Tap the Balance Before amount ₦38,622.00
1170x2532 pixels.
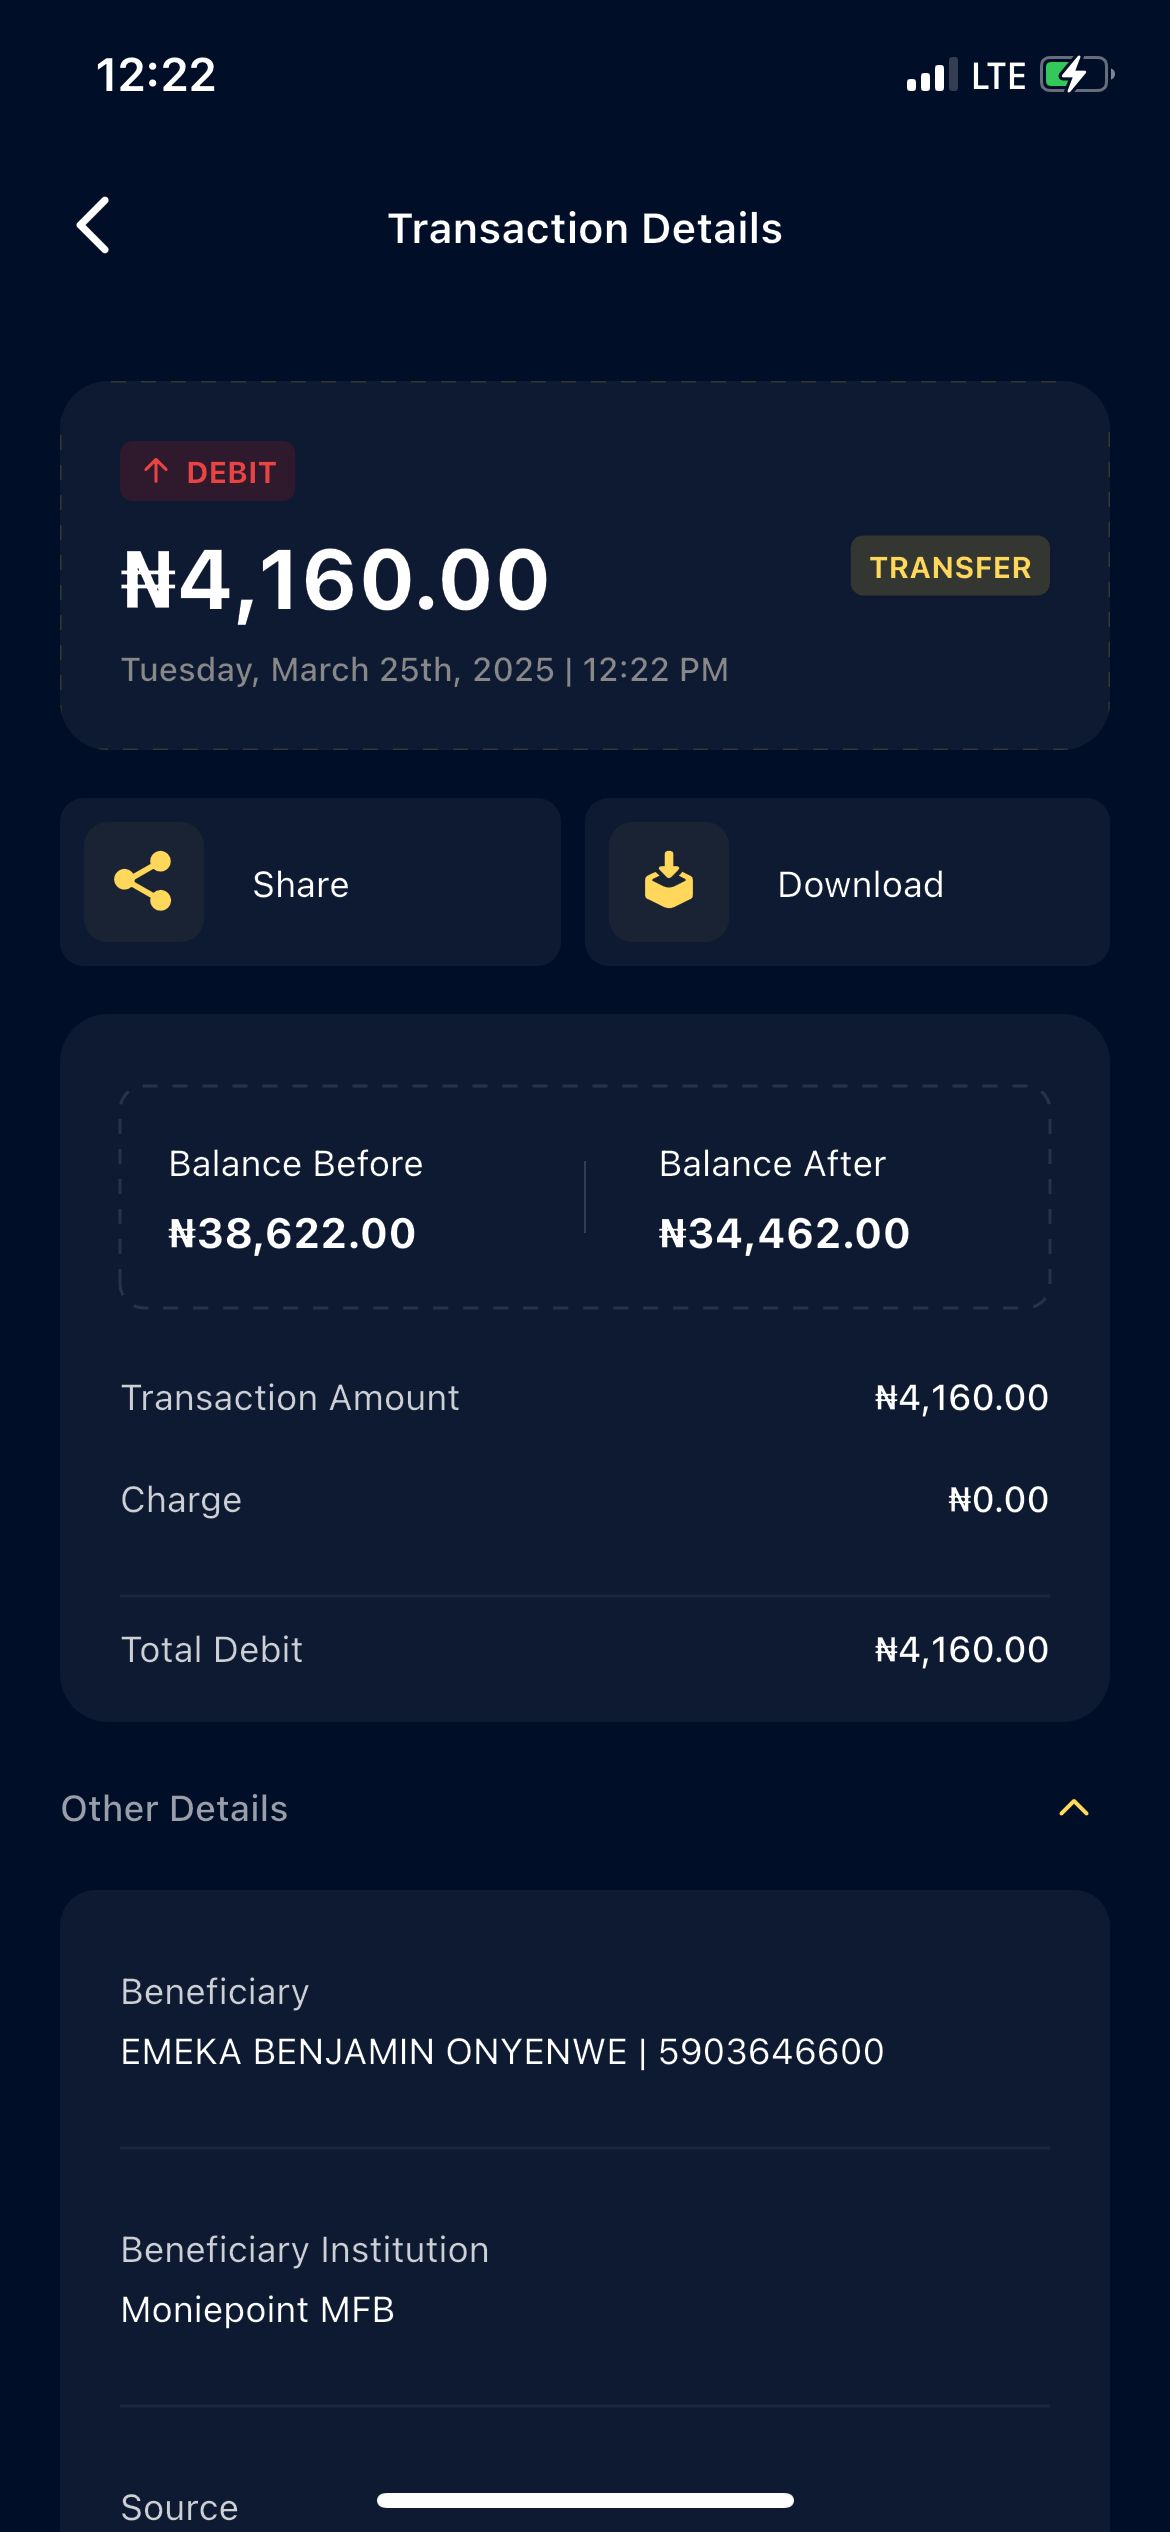pos(292,1234)
